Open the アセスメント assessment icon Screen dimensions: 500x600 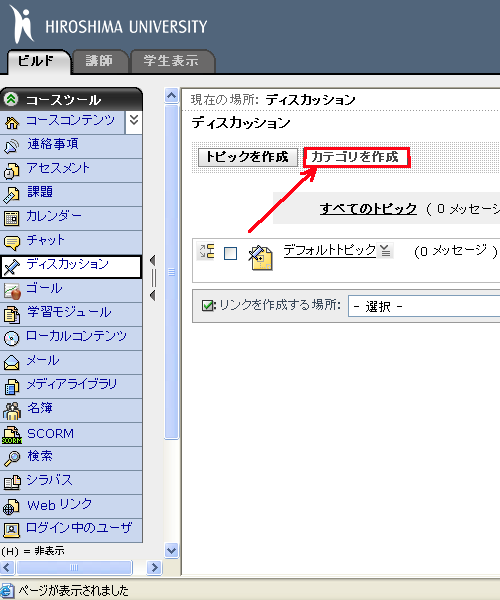pos(11,171)
